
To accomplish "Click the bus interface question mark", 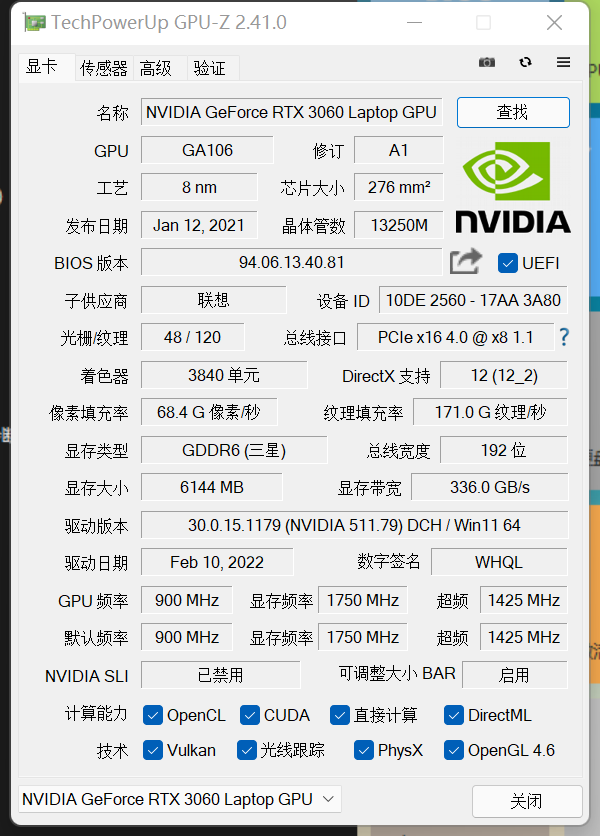I will (564, 337).
